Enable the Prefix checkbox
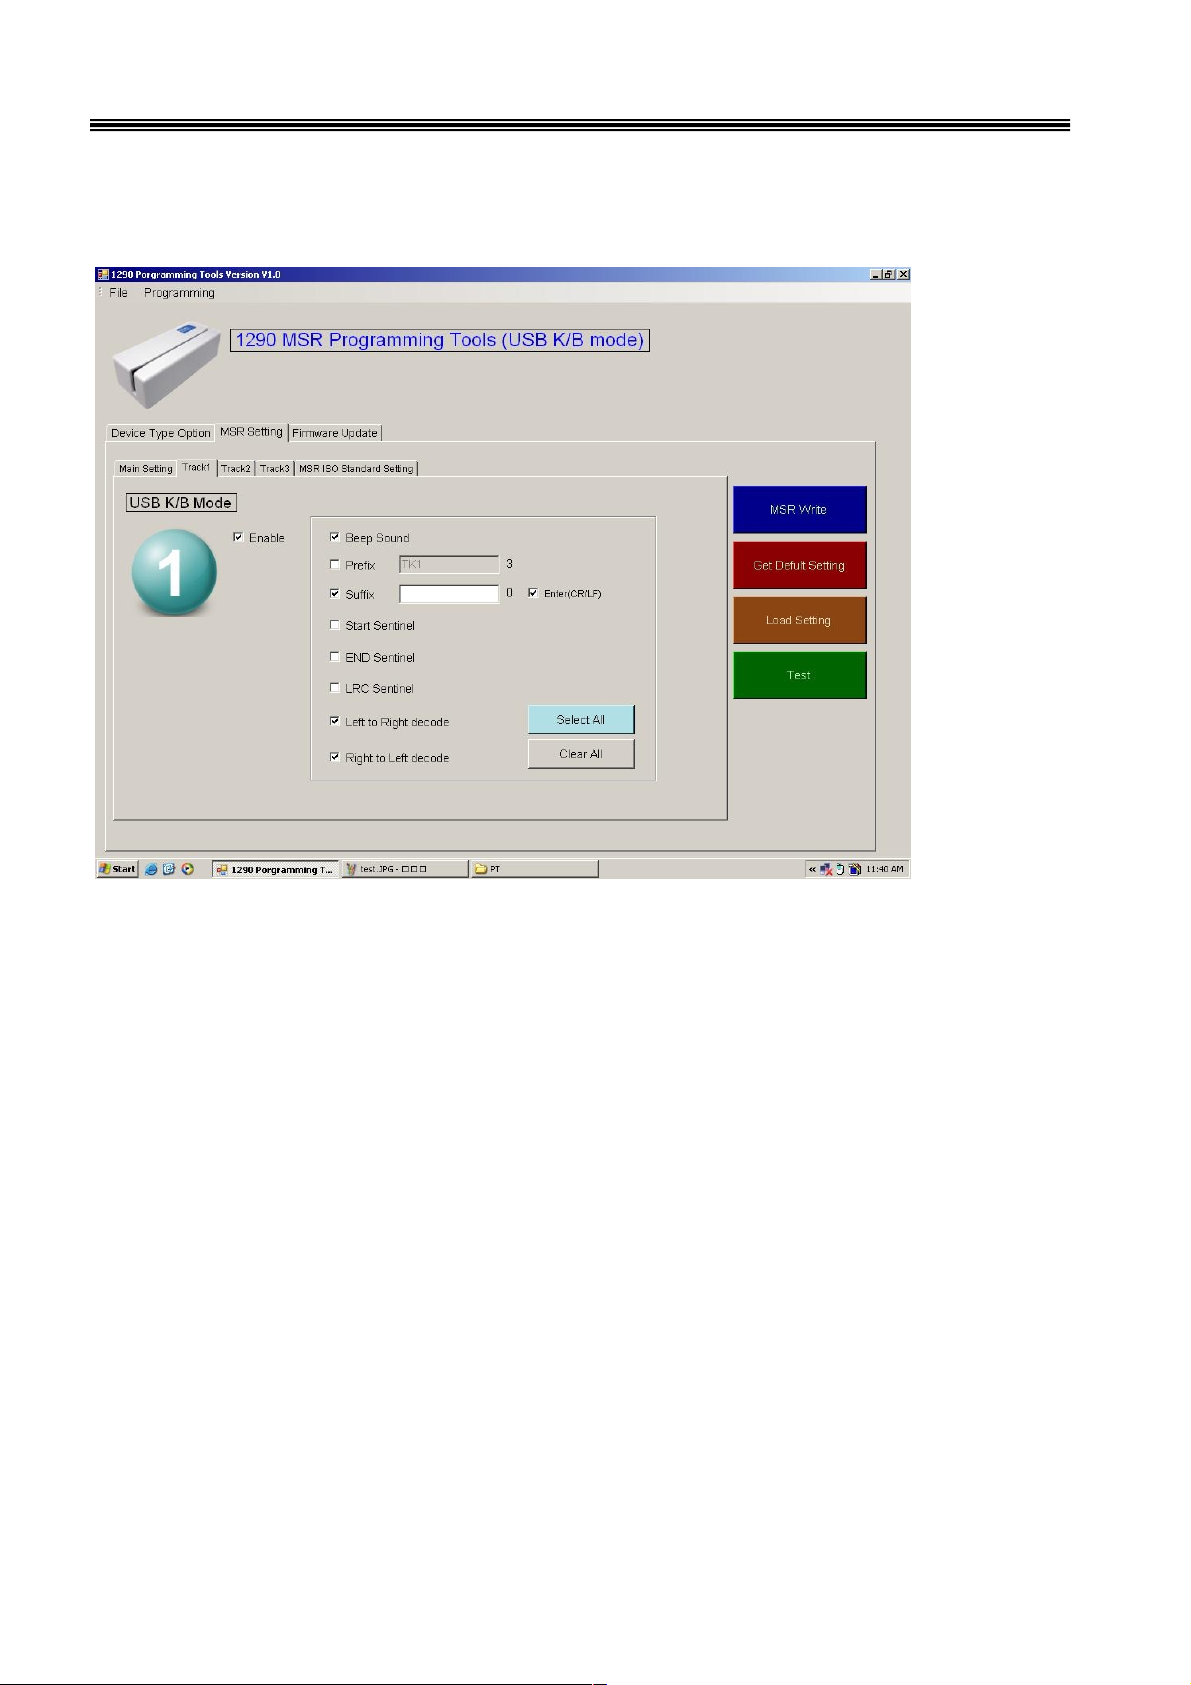Screen dimensions: 1191x1685 (335, 564)
